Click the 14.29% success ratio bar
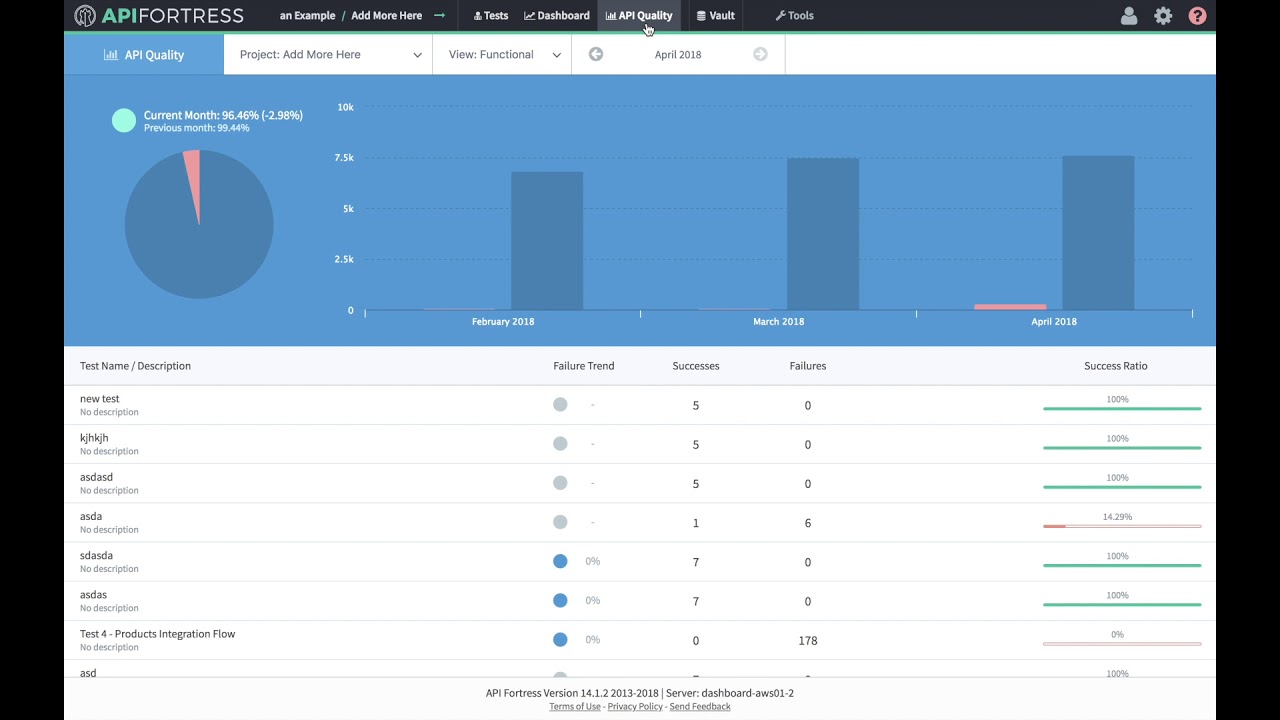Image resolution: width=1280 pixels, height=720 pixels. point(1122,526)
